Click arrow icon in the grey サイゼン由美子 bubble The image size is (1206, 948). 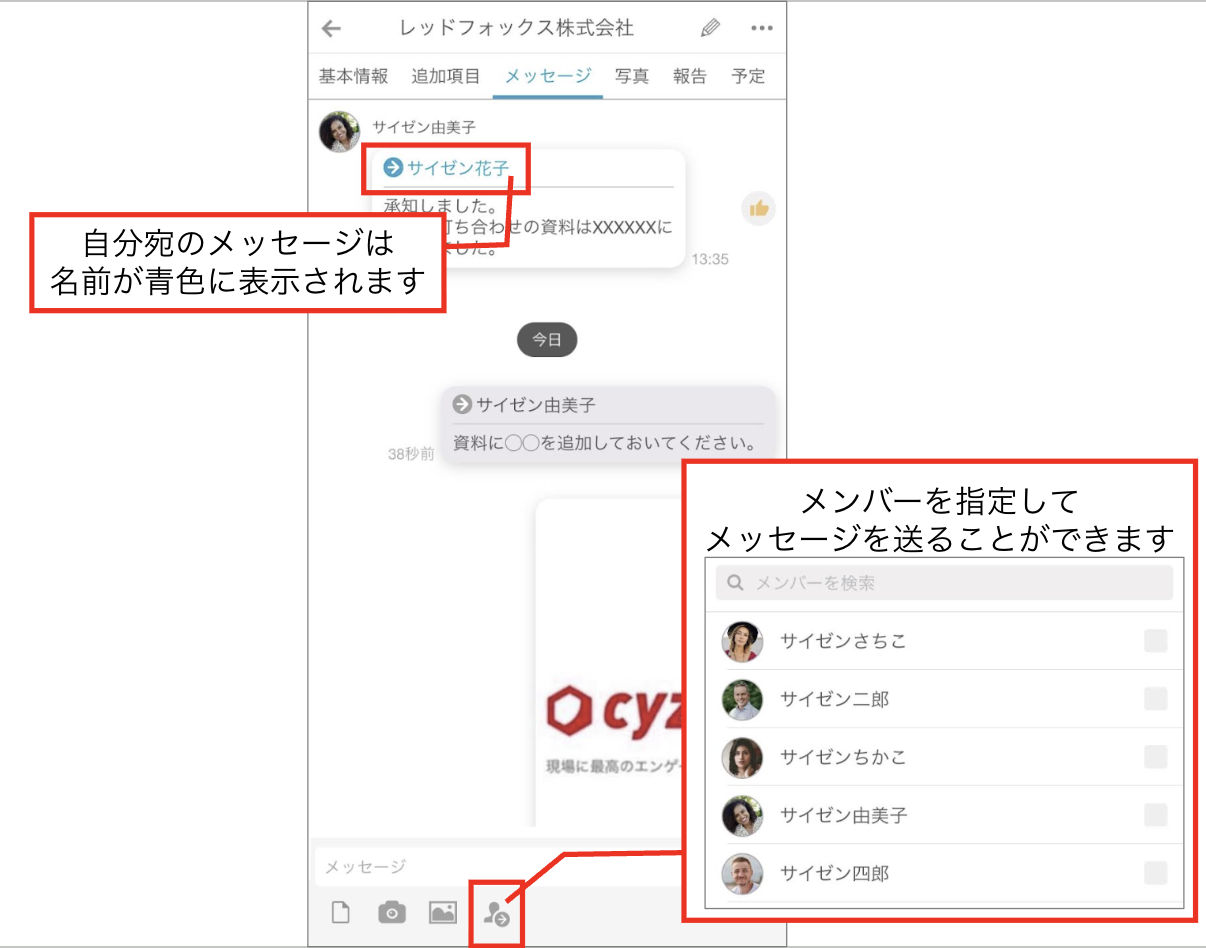pyautogui.click(x=461, y=405)
